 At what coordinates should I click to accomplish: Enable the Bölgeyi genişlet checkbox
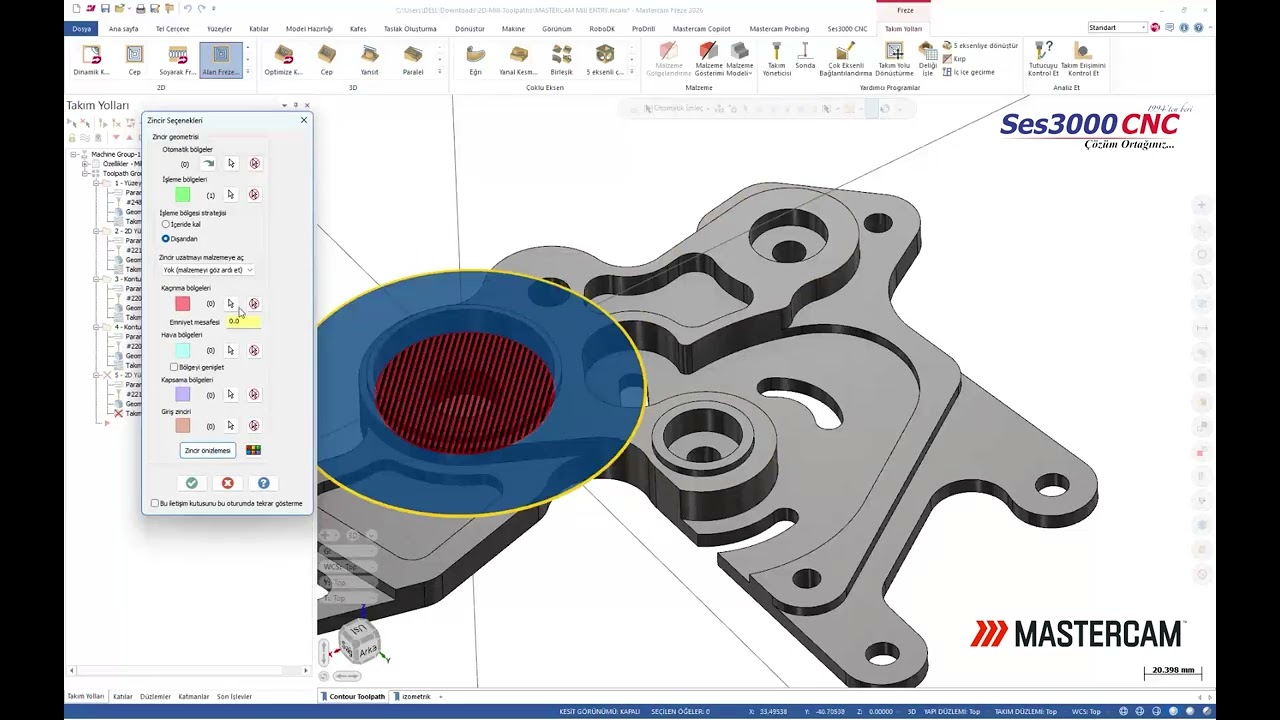pos(174,367)
